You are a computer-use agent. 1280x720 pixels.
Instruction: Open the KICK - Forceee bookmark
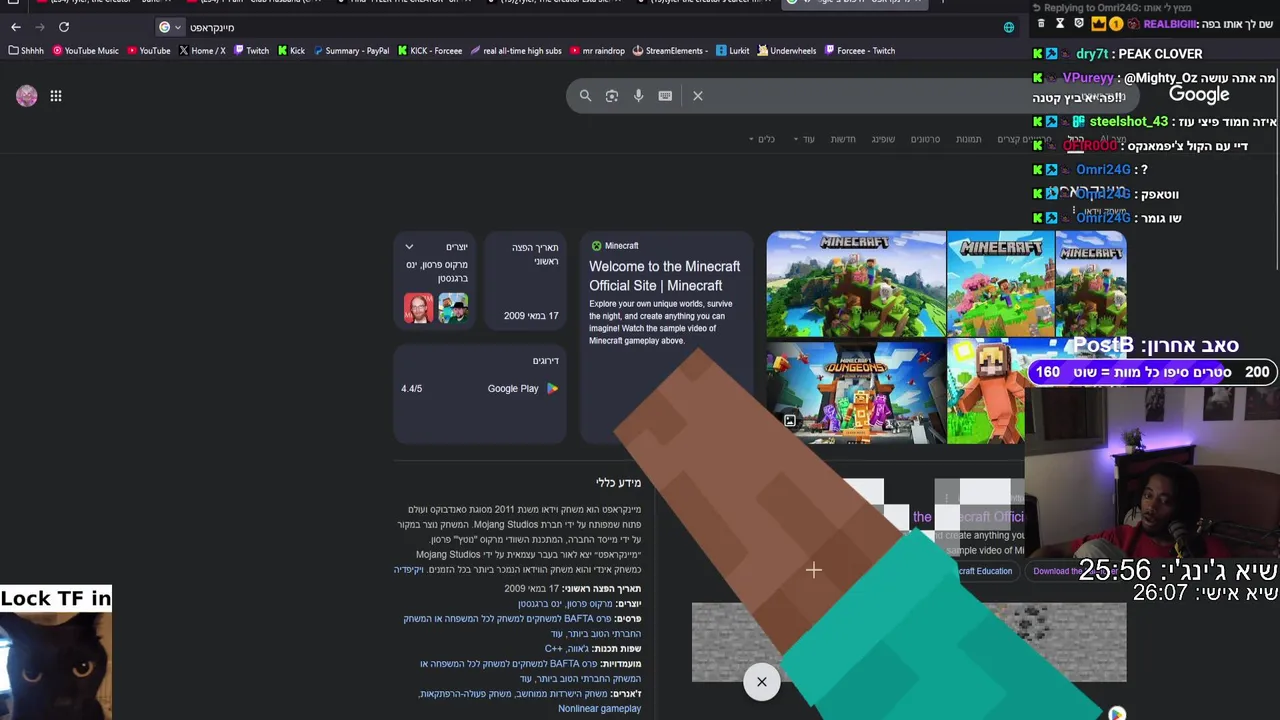430,51
